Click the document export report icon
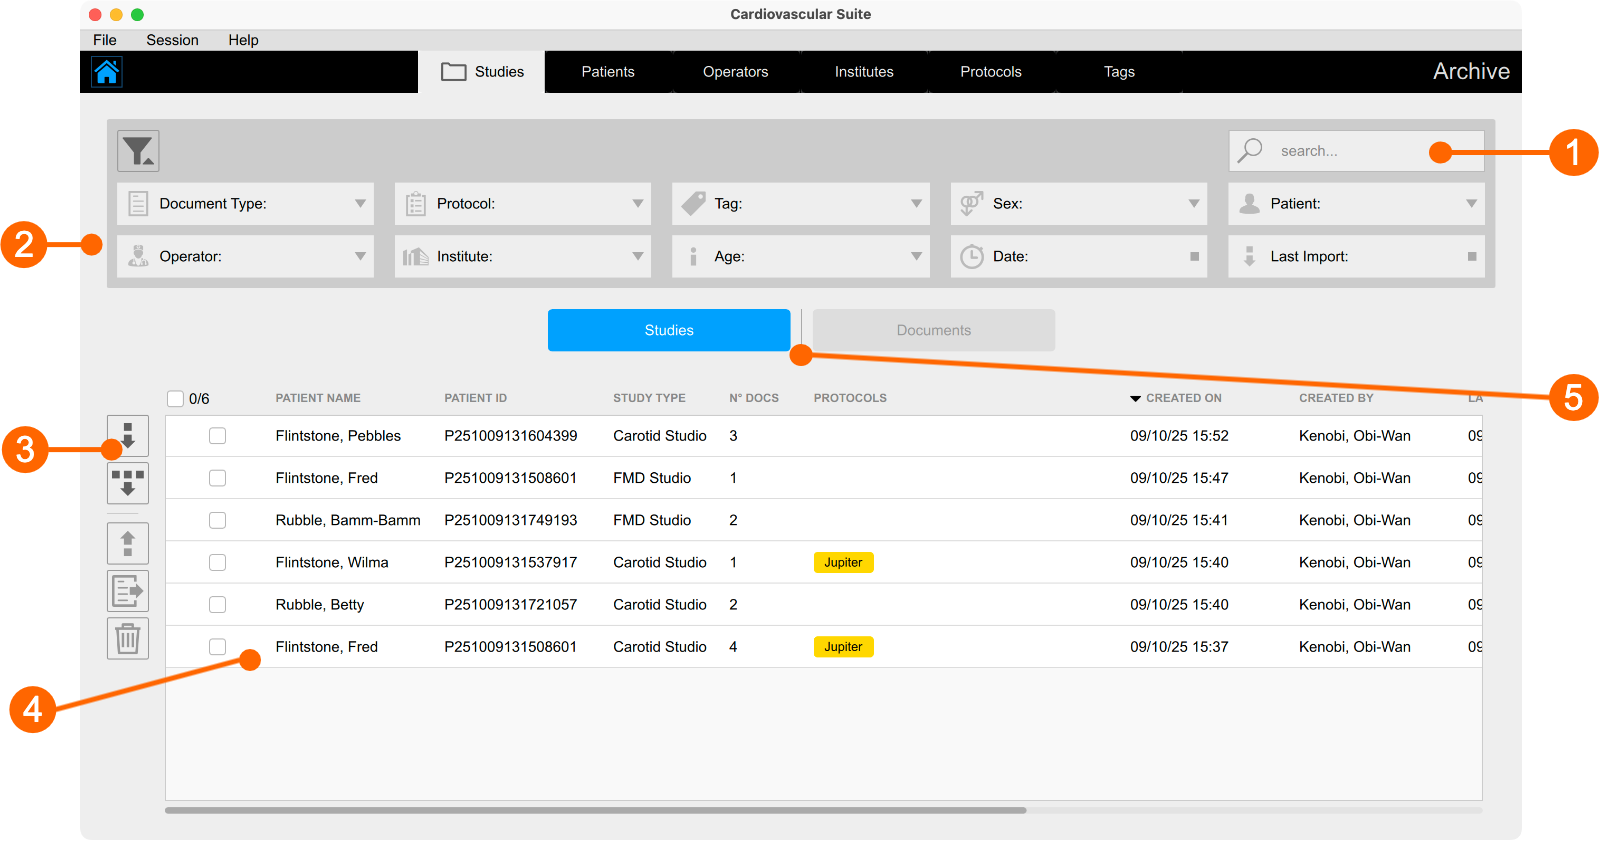 click(128, 591)
